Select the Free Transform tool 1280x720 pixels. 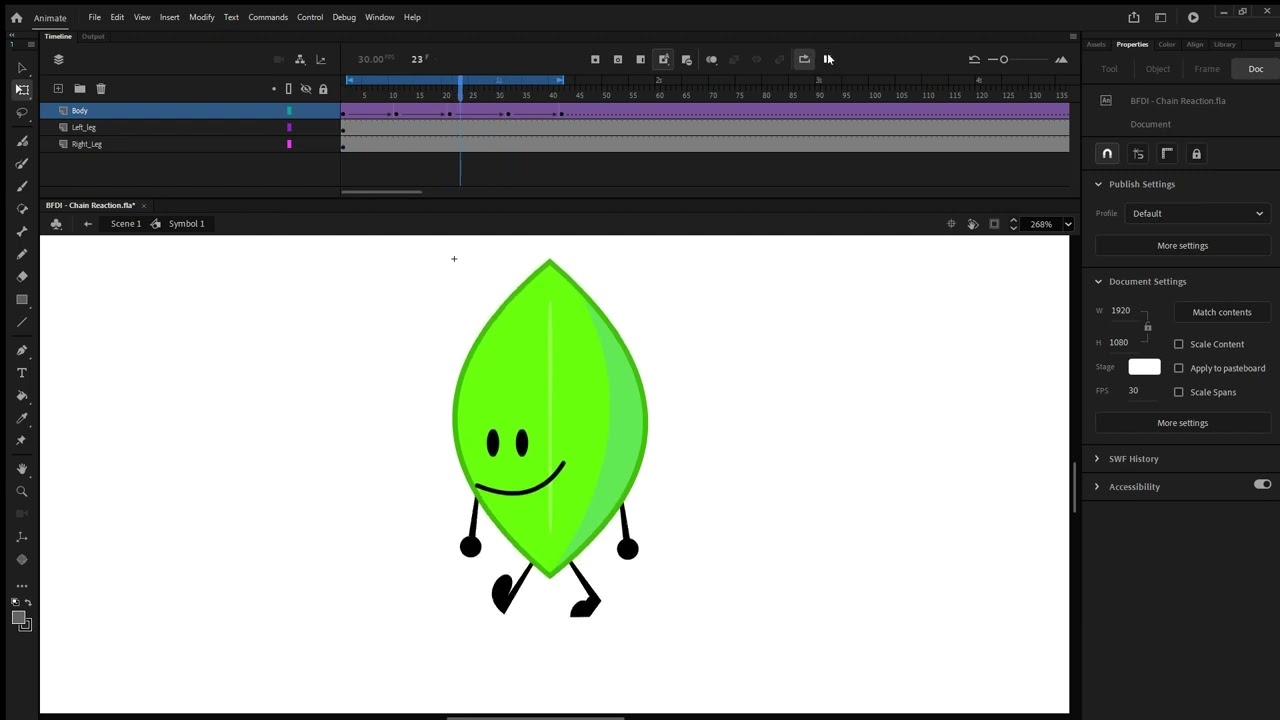click(x=22, y=90)
